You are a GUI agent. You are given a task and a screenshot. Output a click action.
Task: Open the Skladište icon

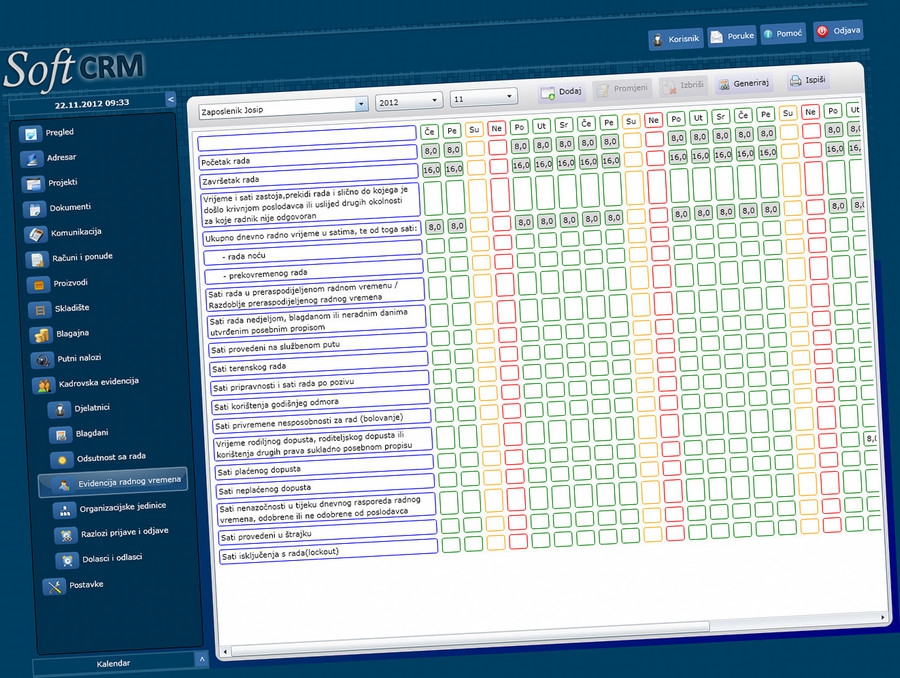coord(40,310)
